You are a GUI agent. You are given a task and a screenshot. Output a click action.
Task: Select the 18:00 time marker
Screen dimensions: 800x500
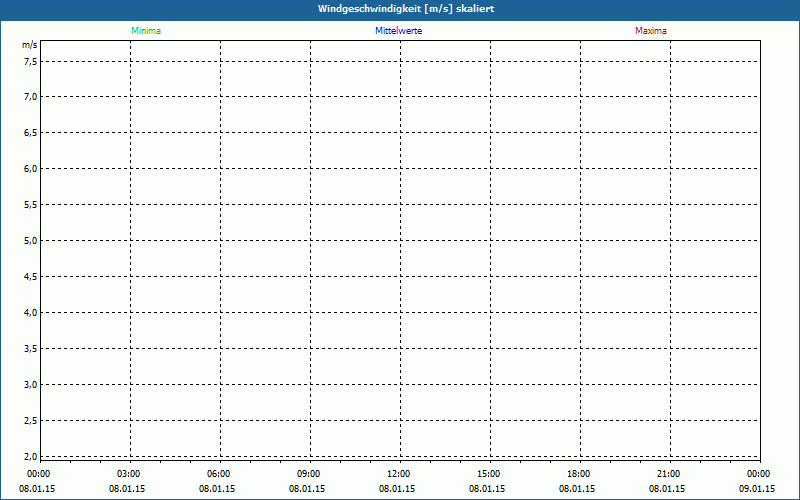pyautogui.click(x=579, y=474)
